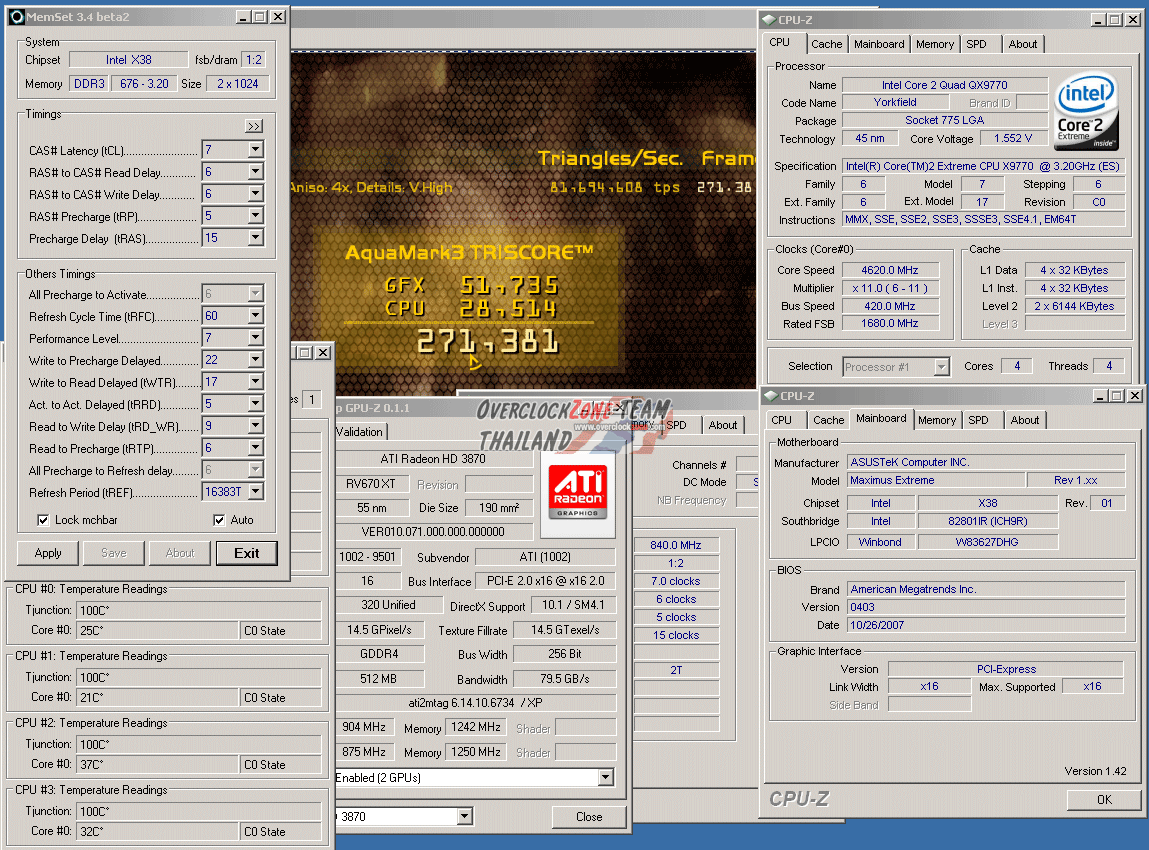Image resolution: width=1149 pixels, height=850 pixels.
Task: Toggle the Auto checkbox in MemSet
Action: (219, 520)
